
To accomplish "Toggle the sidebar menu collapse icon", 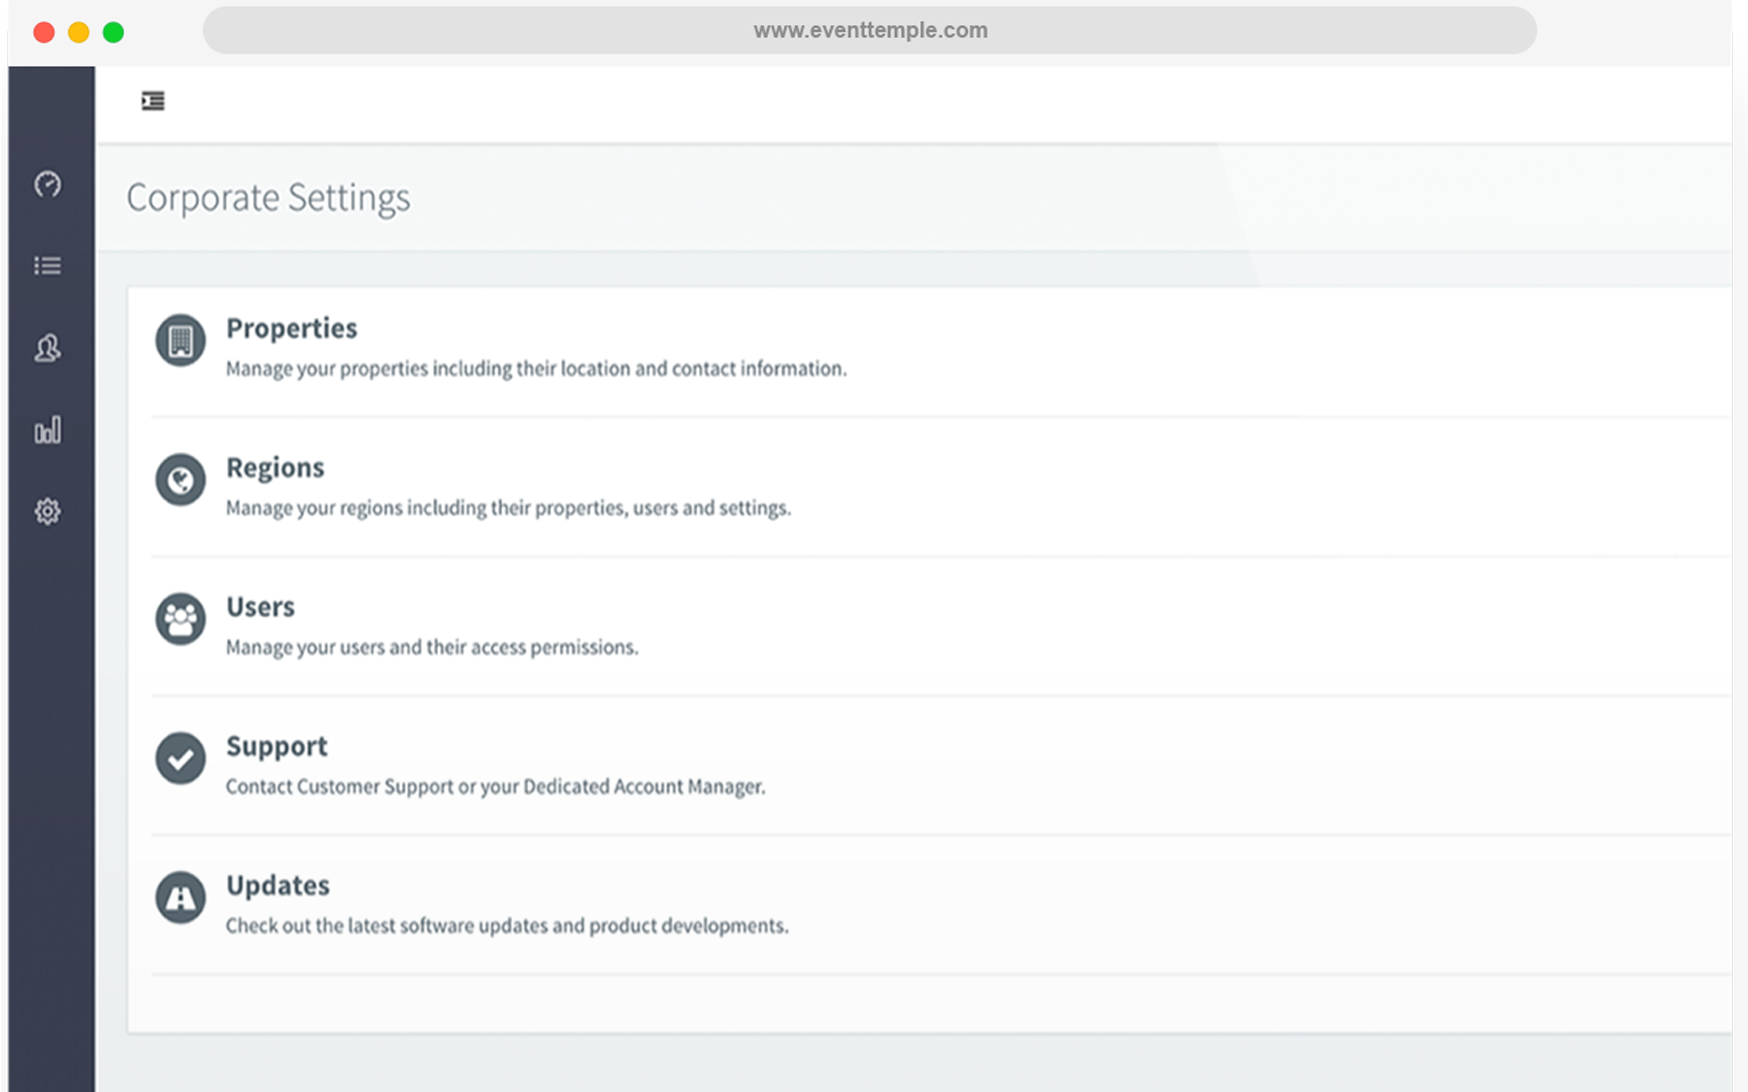I will tap(153, 101).
